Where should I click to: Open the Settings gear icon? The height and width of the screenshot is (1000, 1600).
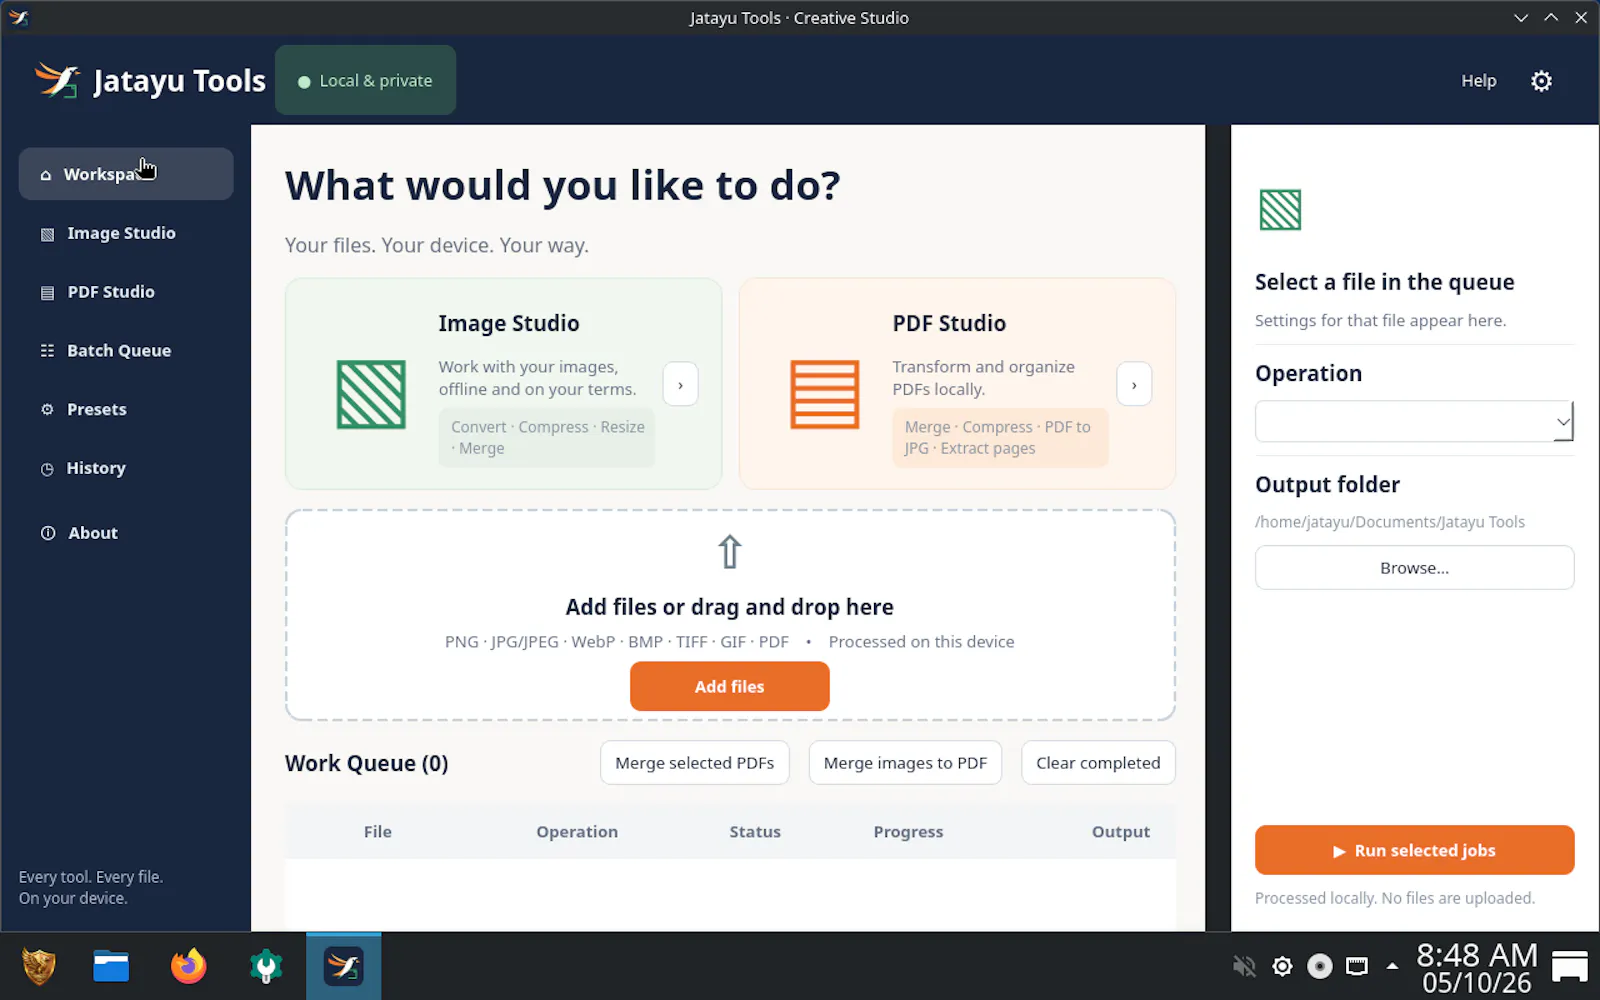(x=1541, y=81)
